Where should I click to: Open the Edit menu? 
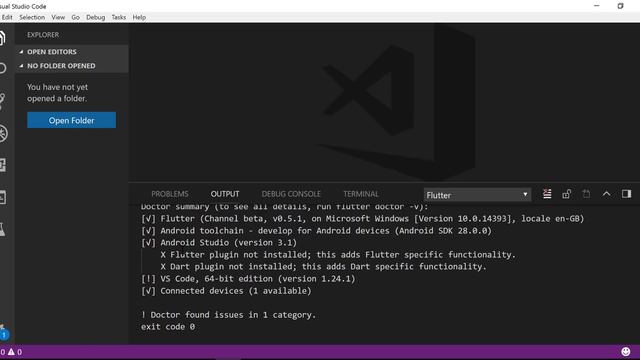pyautogui.click(x=7, y=17)
